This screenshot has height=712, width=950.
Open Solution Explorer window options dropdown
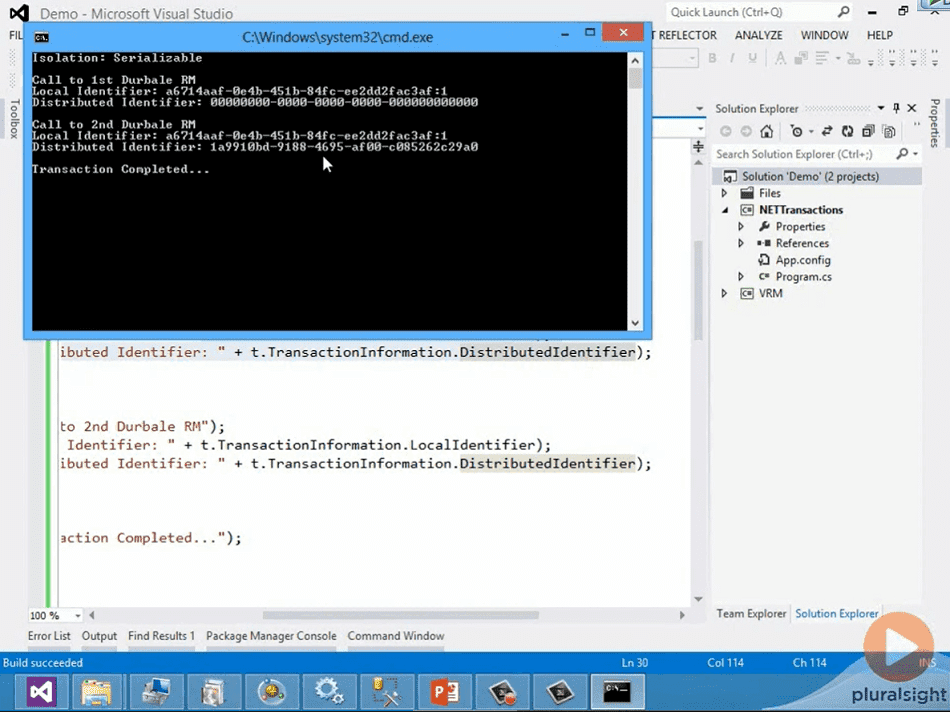pos(880,108)
